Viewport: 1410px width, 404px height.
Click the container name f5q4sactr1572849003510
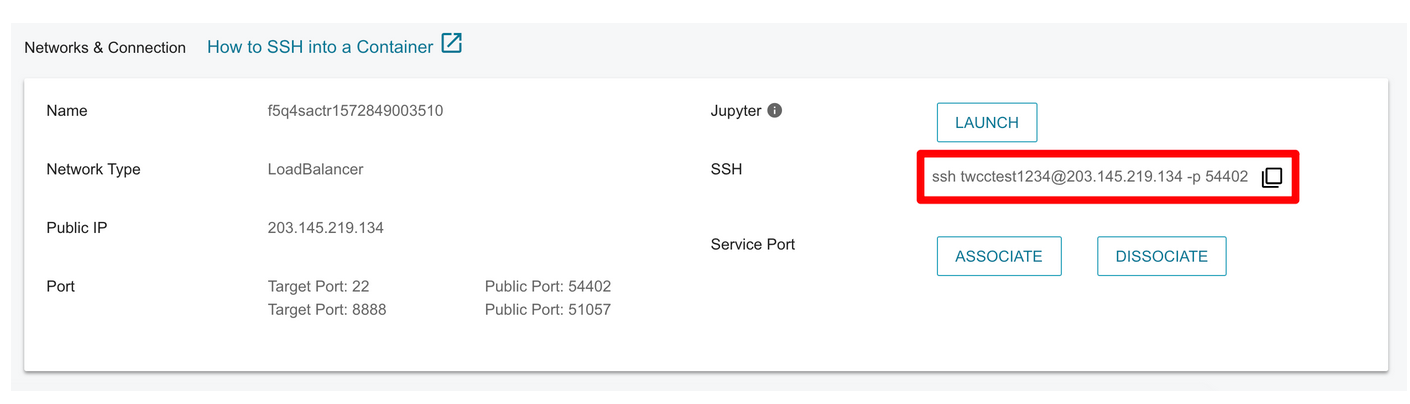point(348,111)
